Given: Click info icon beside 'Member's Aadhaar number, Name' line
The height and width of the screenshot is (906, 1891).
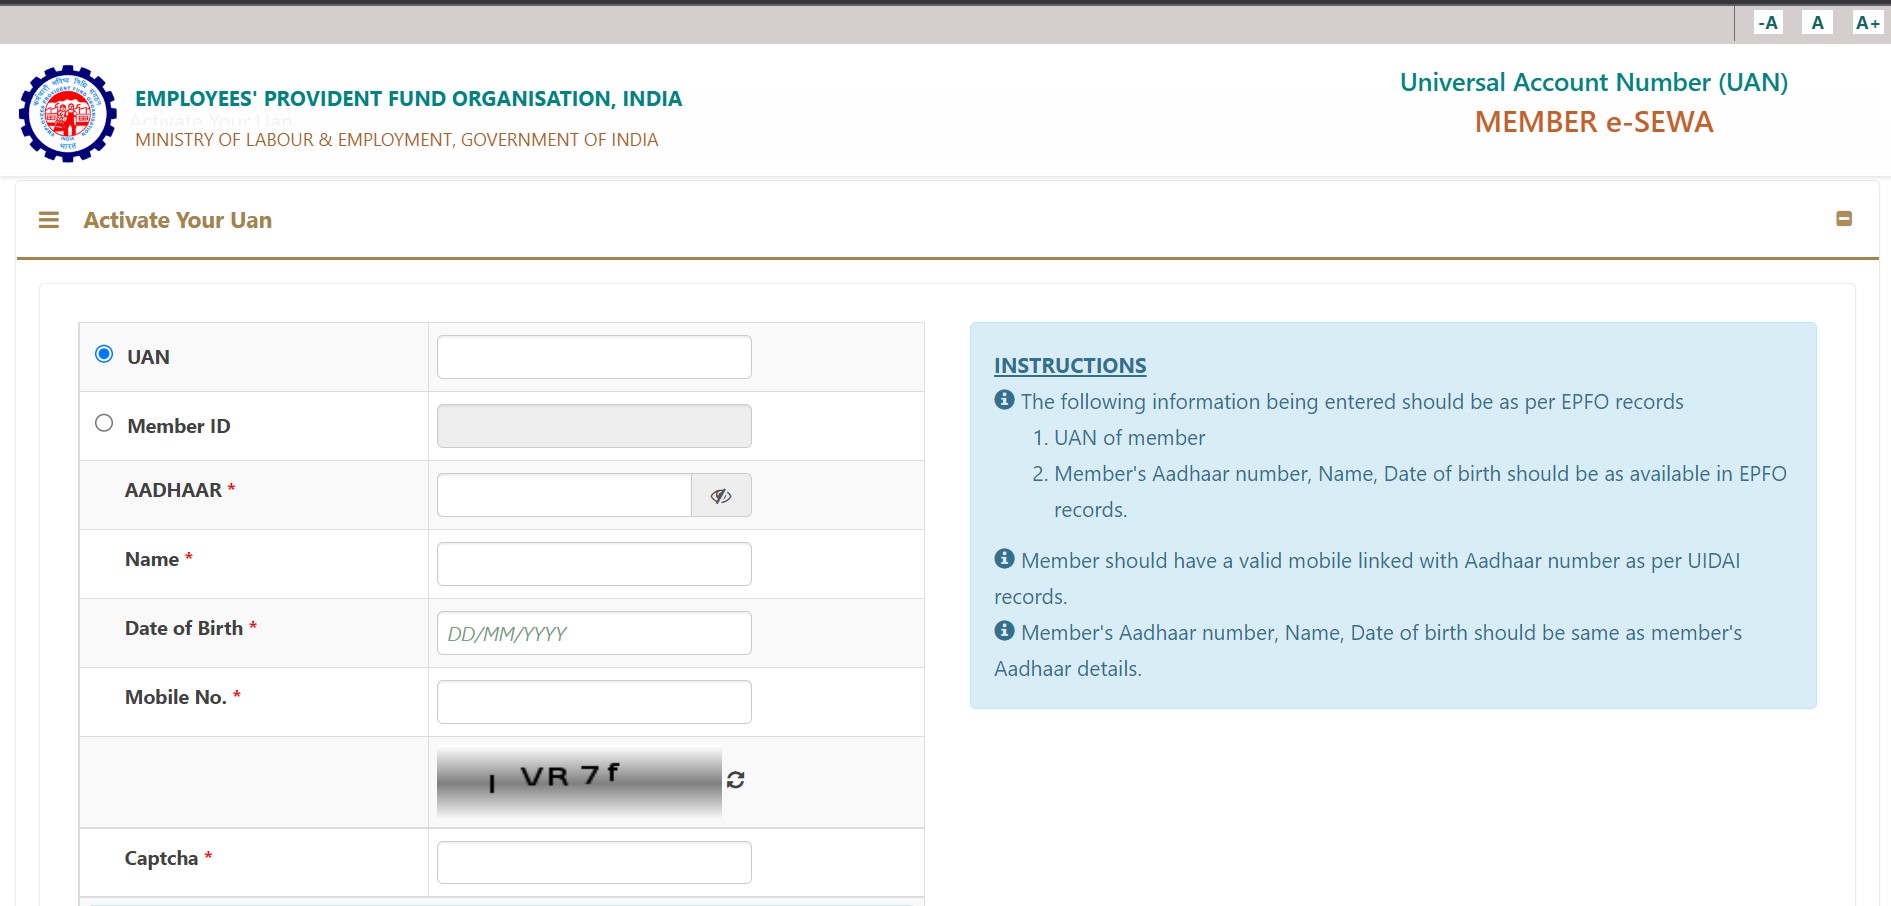Looking at the screenshot, I should 1004,631.
